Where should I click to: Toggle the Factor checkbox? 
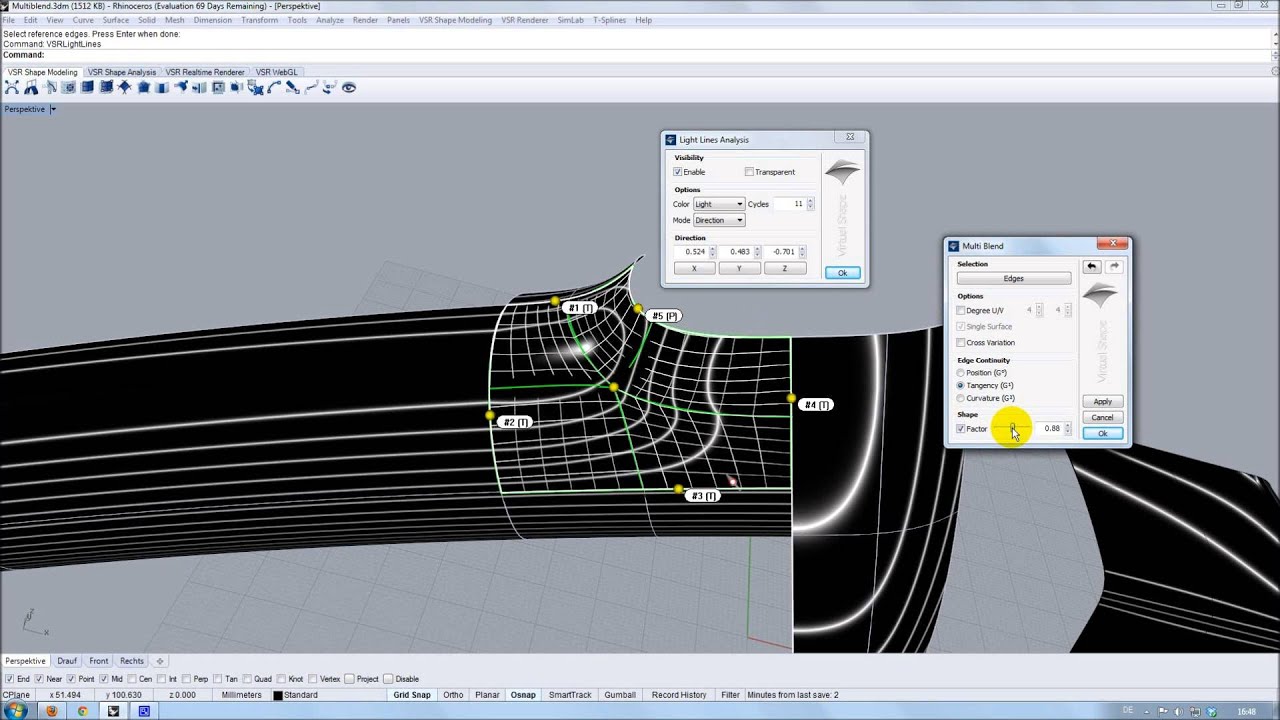coord(961,429)
